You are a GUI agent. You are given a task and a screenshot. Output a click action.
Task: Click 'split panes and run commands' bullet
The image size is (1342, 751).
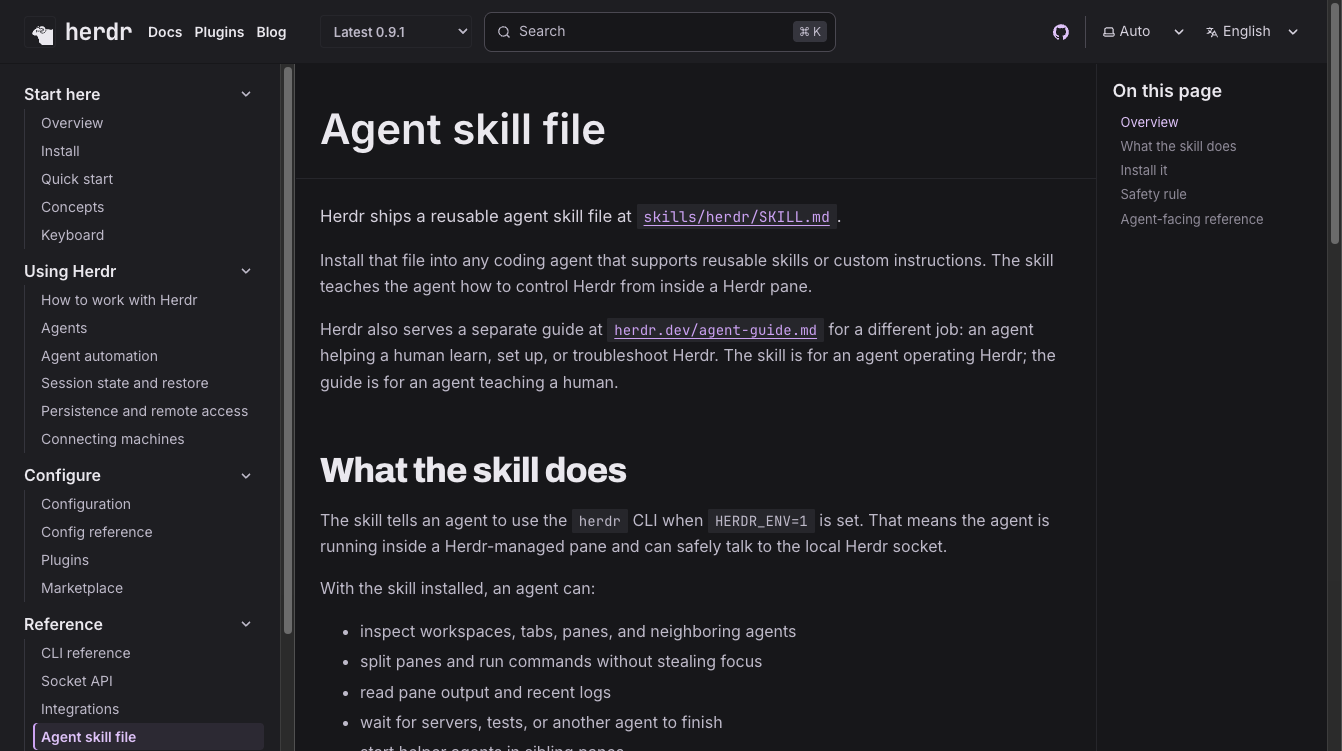pos(561,661)
